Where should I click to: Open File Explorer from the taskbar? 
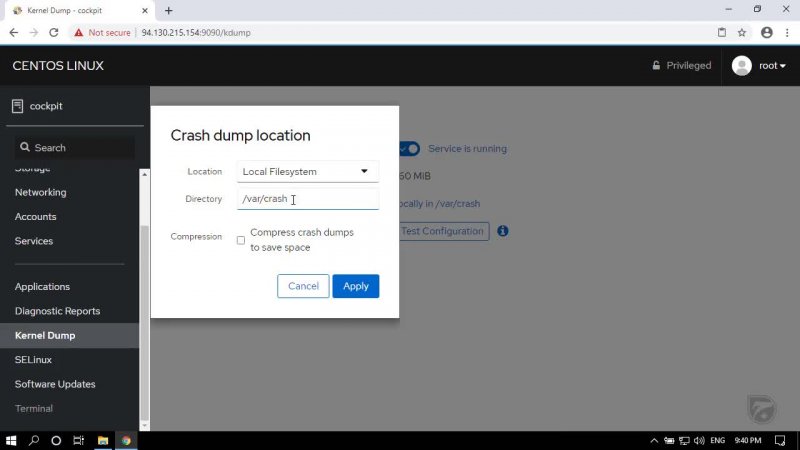coord(102,440)
